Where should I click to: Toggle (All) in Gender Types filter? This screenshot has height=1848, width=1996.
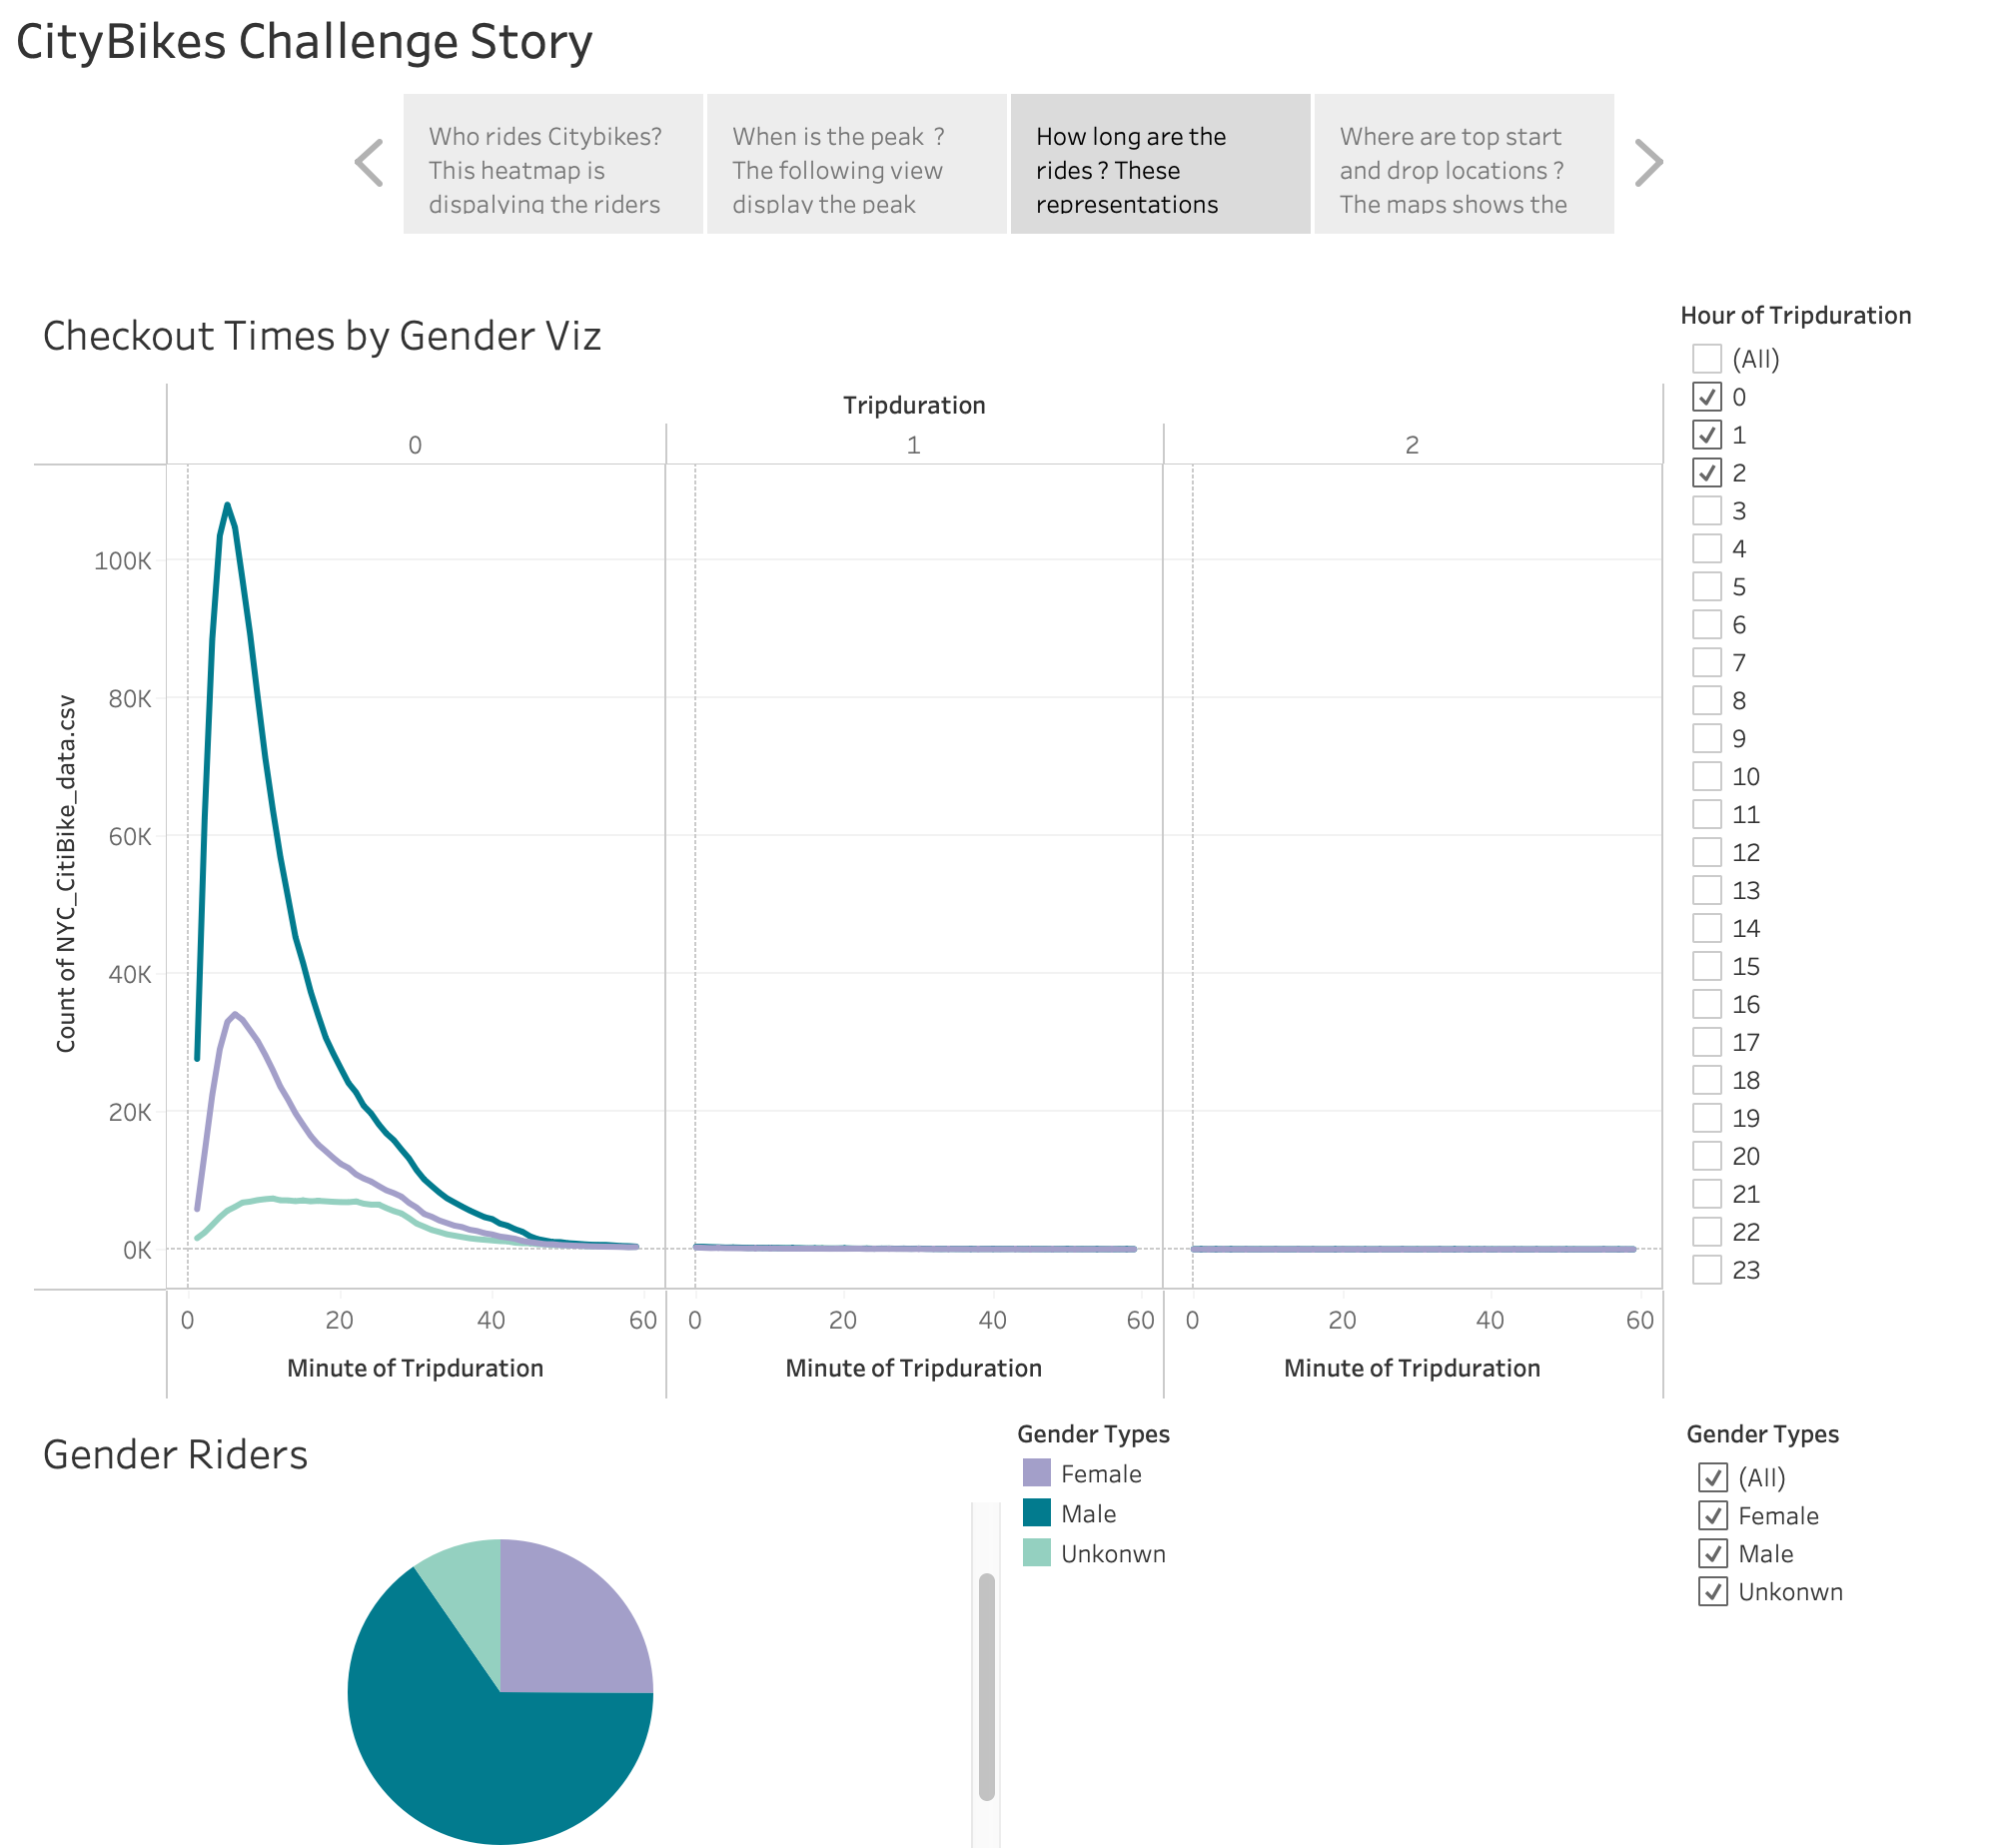[1713, 1477]
